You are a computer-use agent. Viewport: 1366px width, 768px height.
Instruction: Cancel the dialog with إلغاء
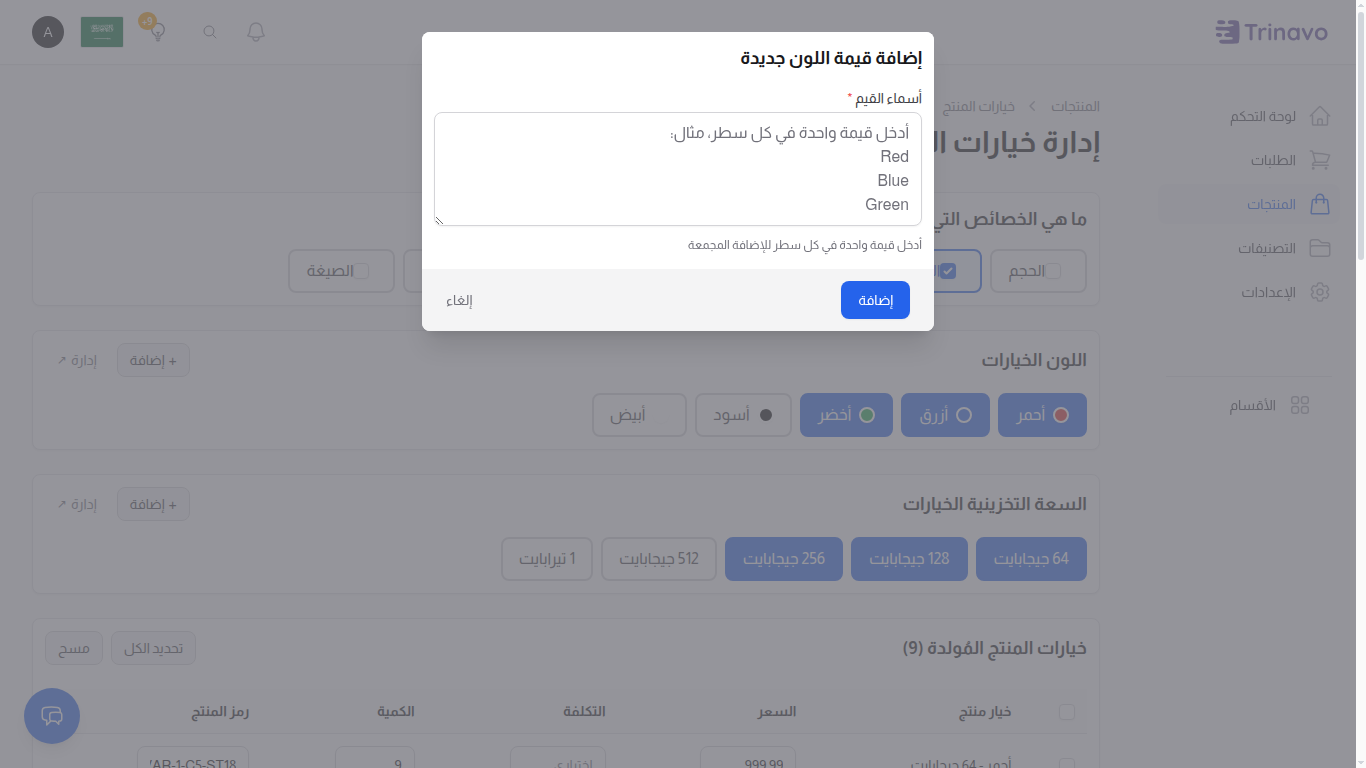pos(460,299)
